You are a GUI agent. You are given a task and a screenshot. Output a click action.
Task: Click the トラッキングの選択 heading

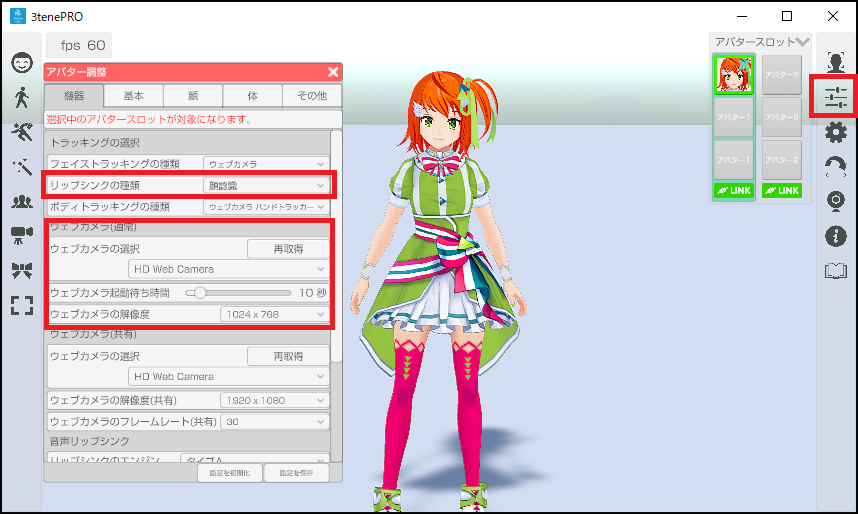click(x=95, y=143)
